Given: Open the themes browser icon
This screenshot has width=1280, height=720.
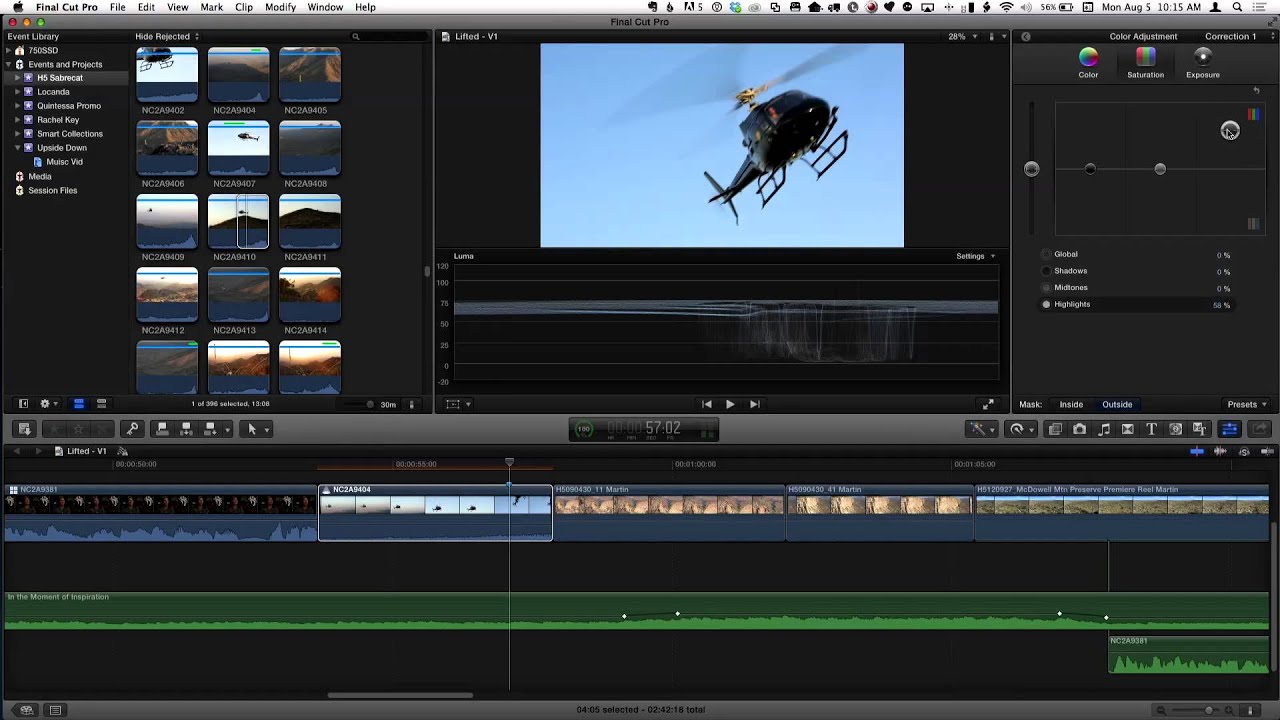Looking at the screenshot, I should pyautogui.click(x=1199, y=429).
